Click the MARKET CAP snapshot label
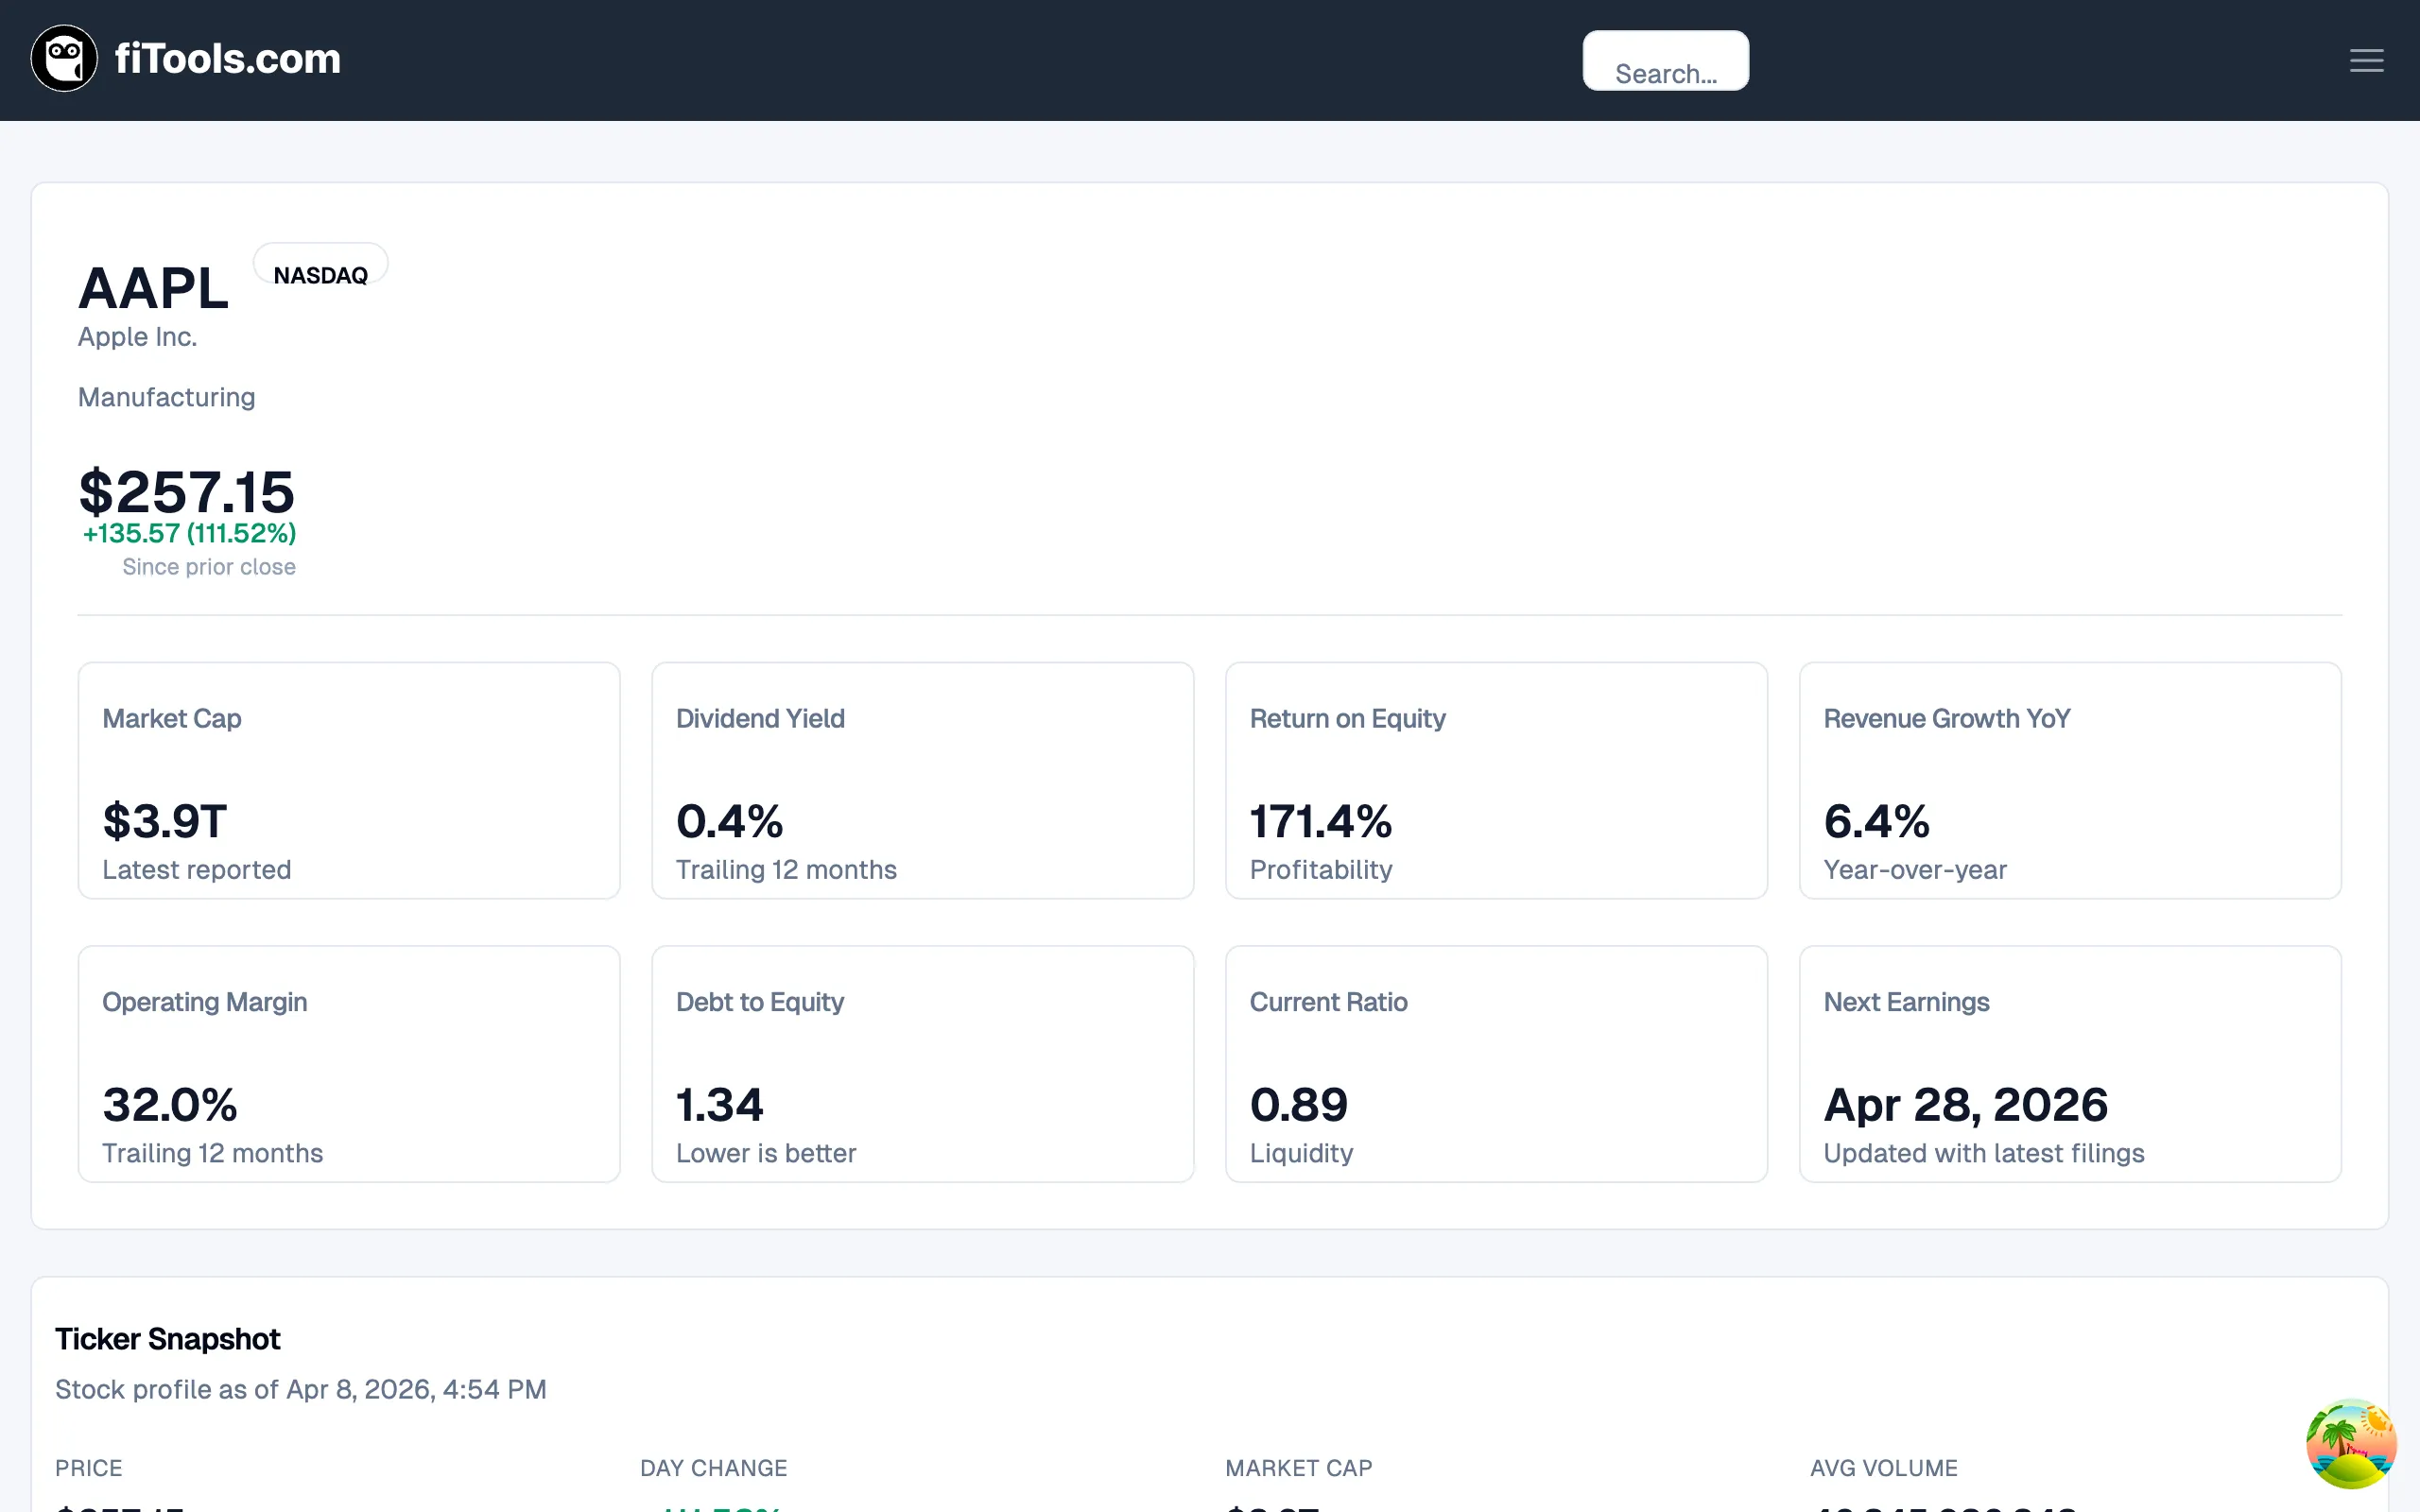This screenshot has width=2420, height=1512. [x=1298, y=1468]
